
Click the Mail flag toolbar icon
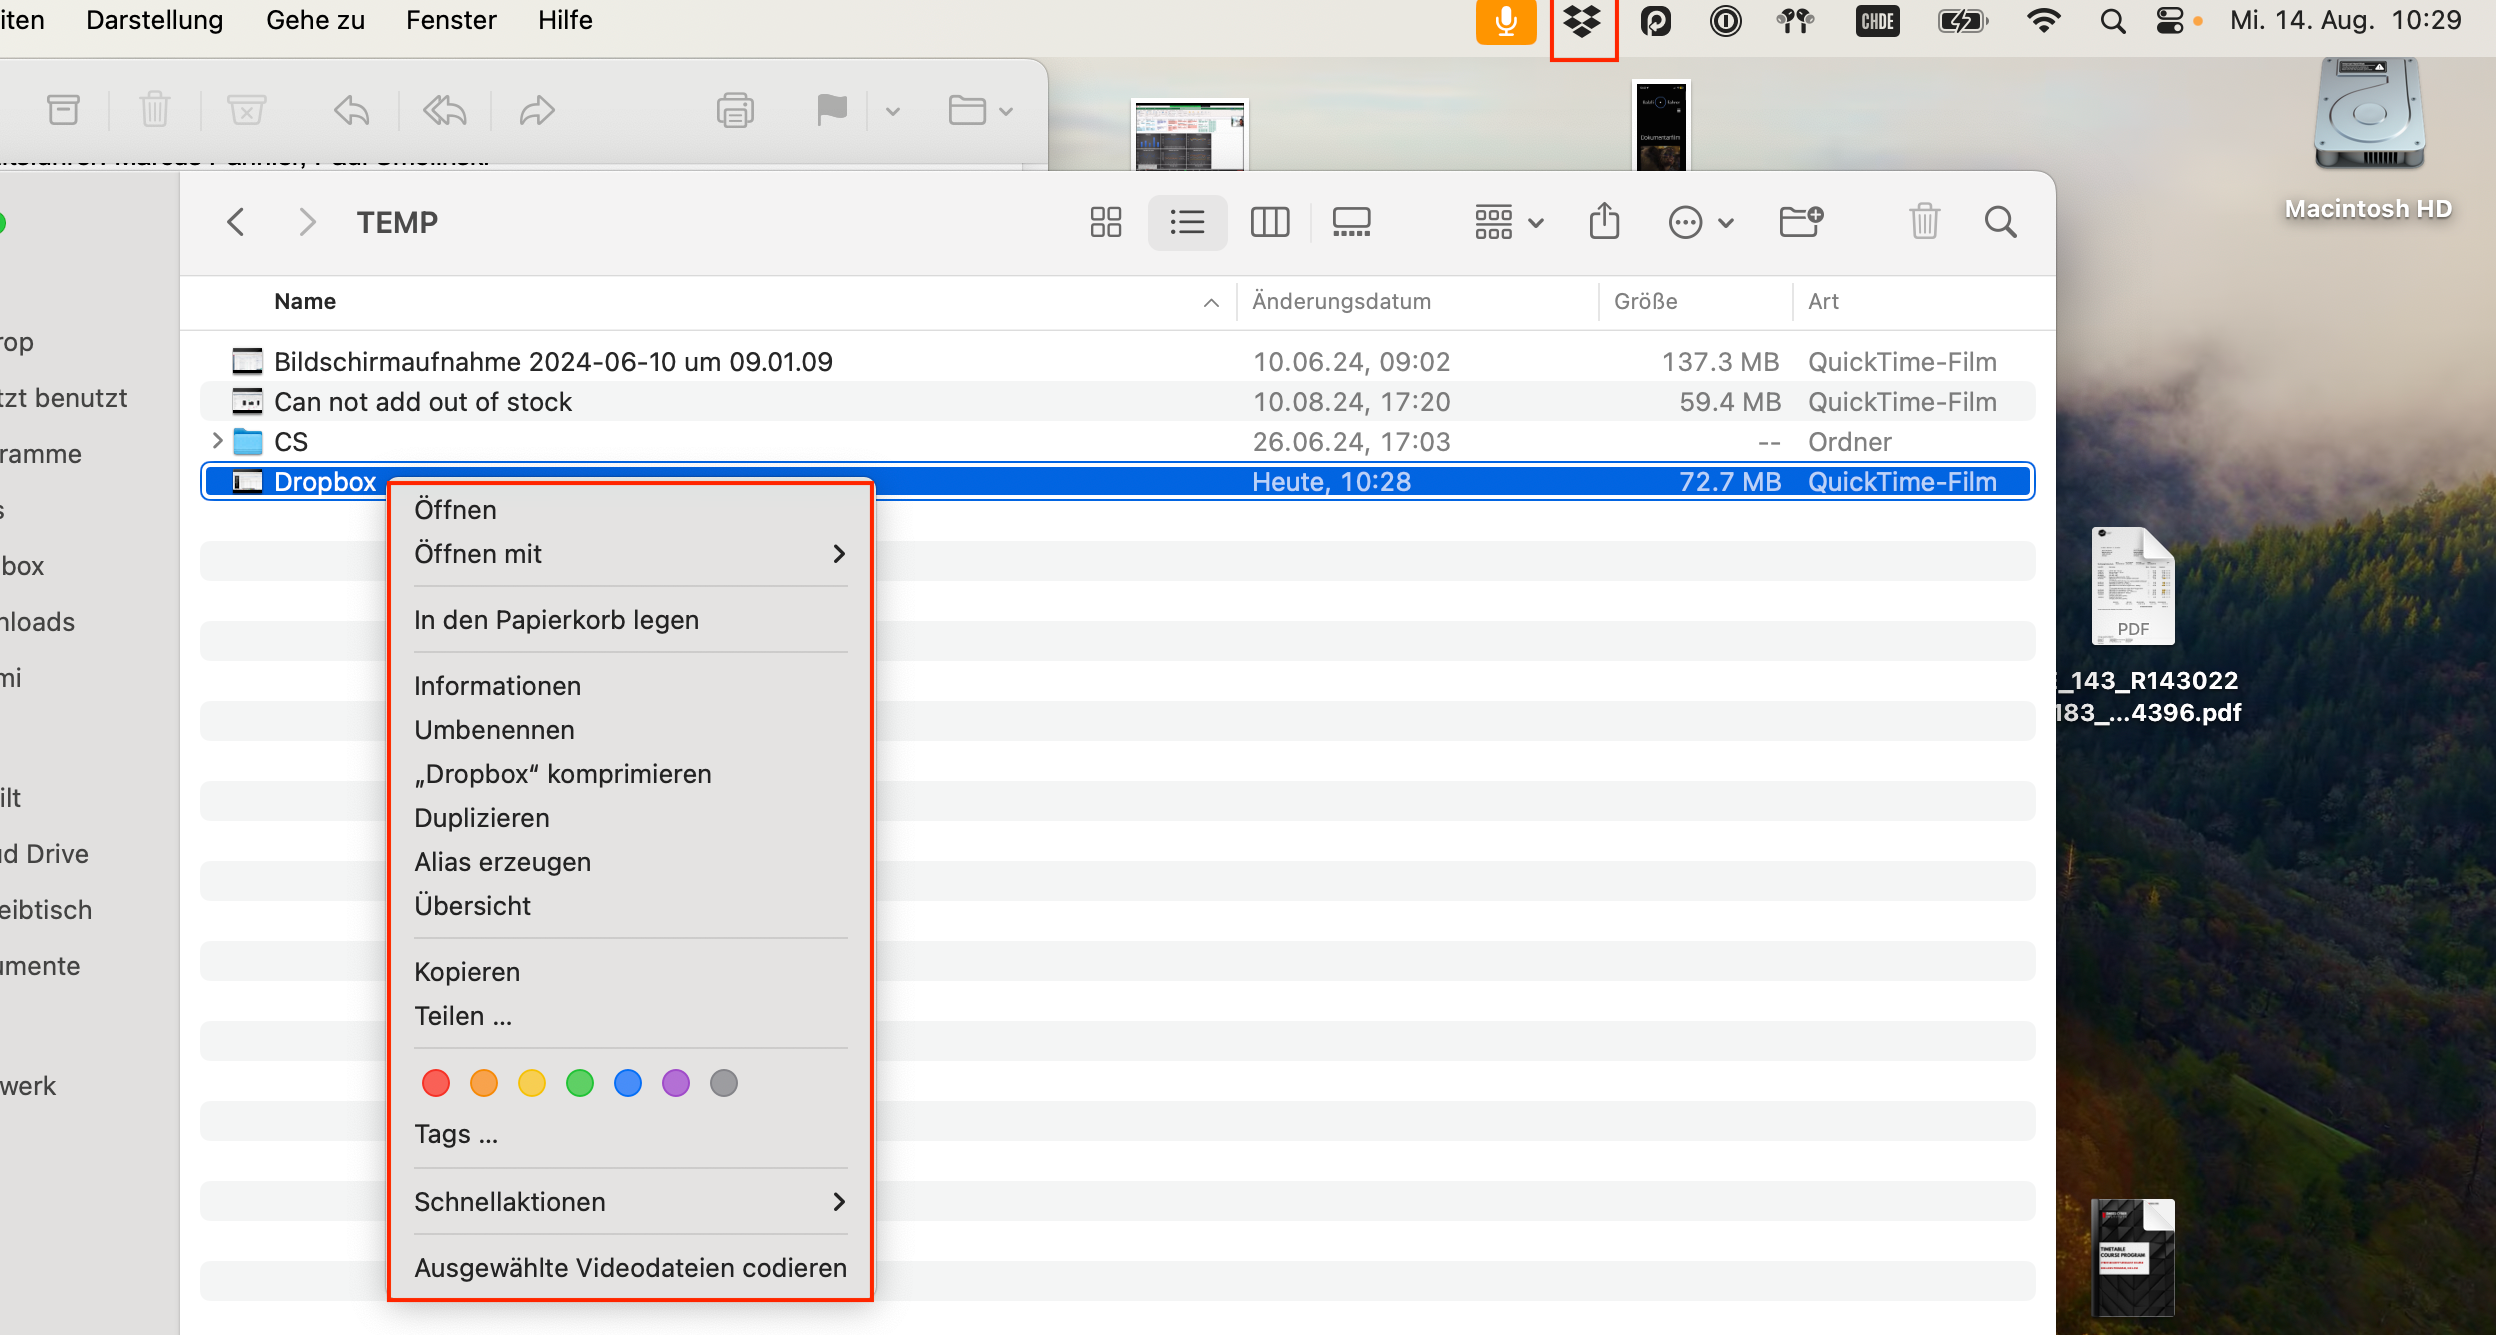[831, 110]
